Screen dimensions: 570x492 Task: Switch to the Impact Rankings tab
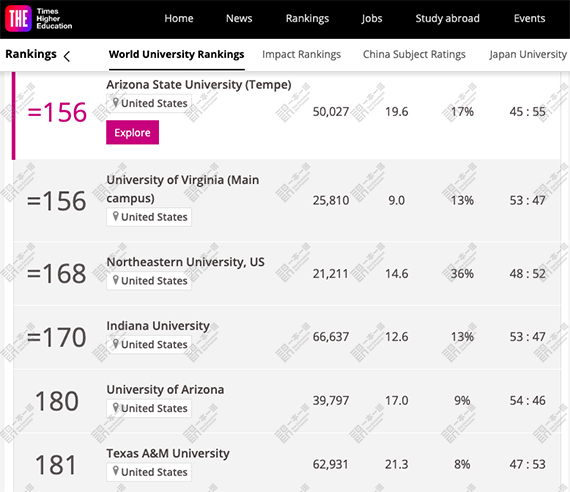click(301, 55)
